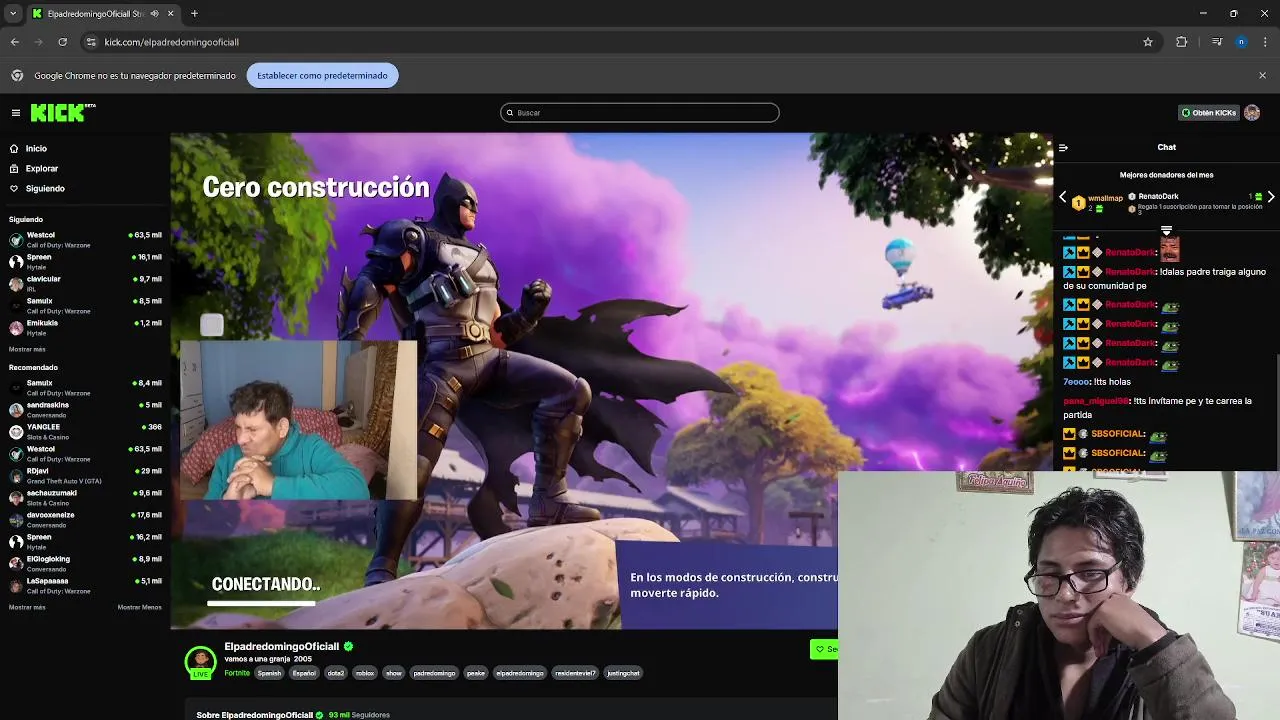Click the peake tag
Viewport: 1280px width, 720px height.
click(476, 673)
